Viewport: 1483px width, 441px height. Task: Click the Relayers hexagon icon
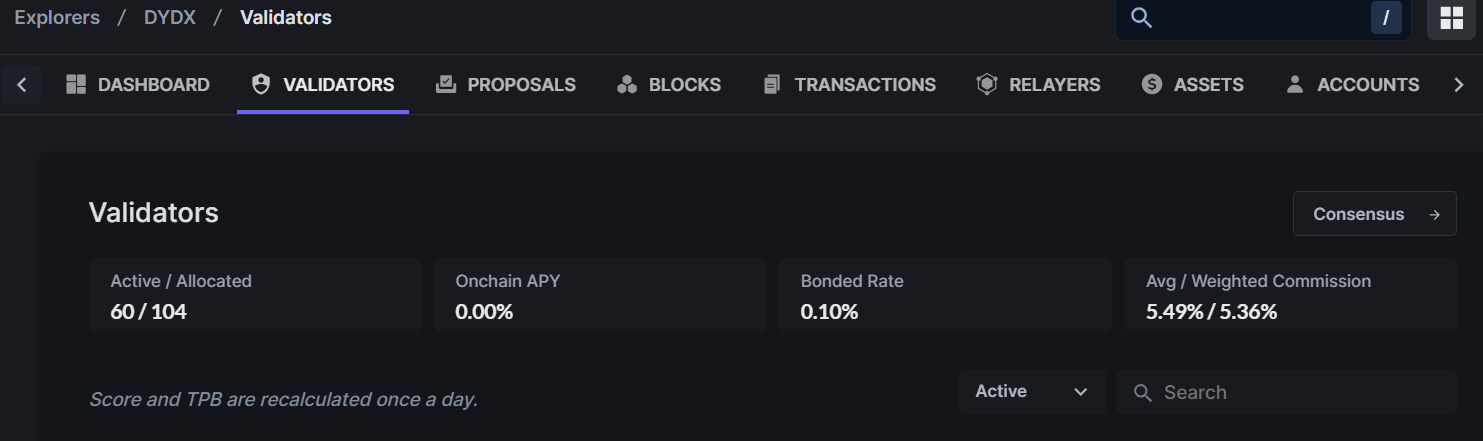click(x=987, y=85)
